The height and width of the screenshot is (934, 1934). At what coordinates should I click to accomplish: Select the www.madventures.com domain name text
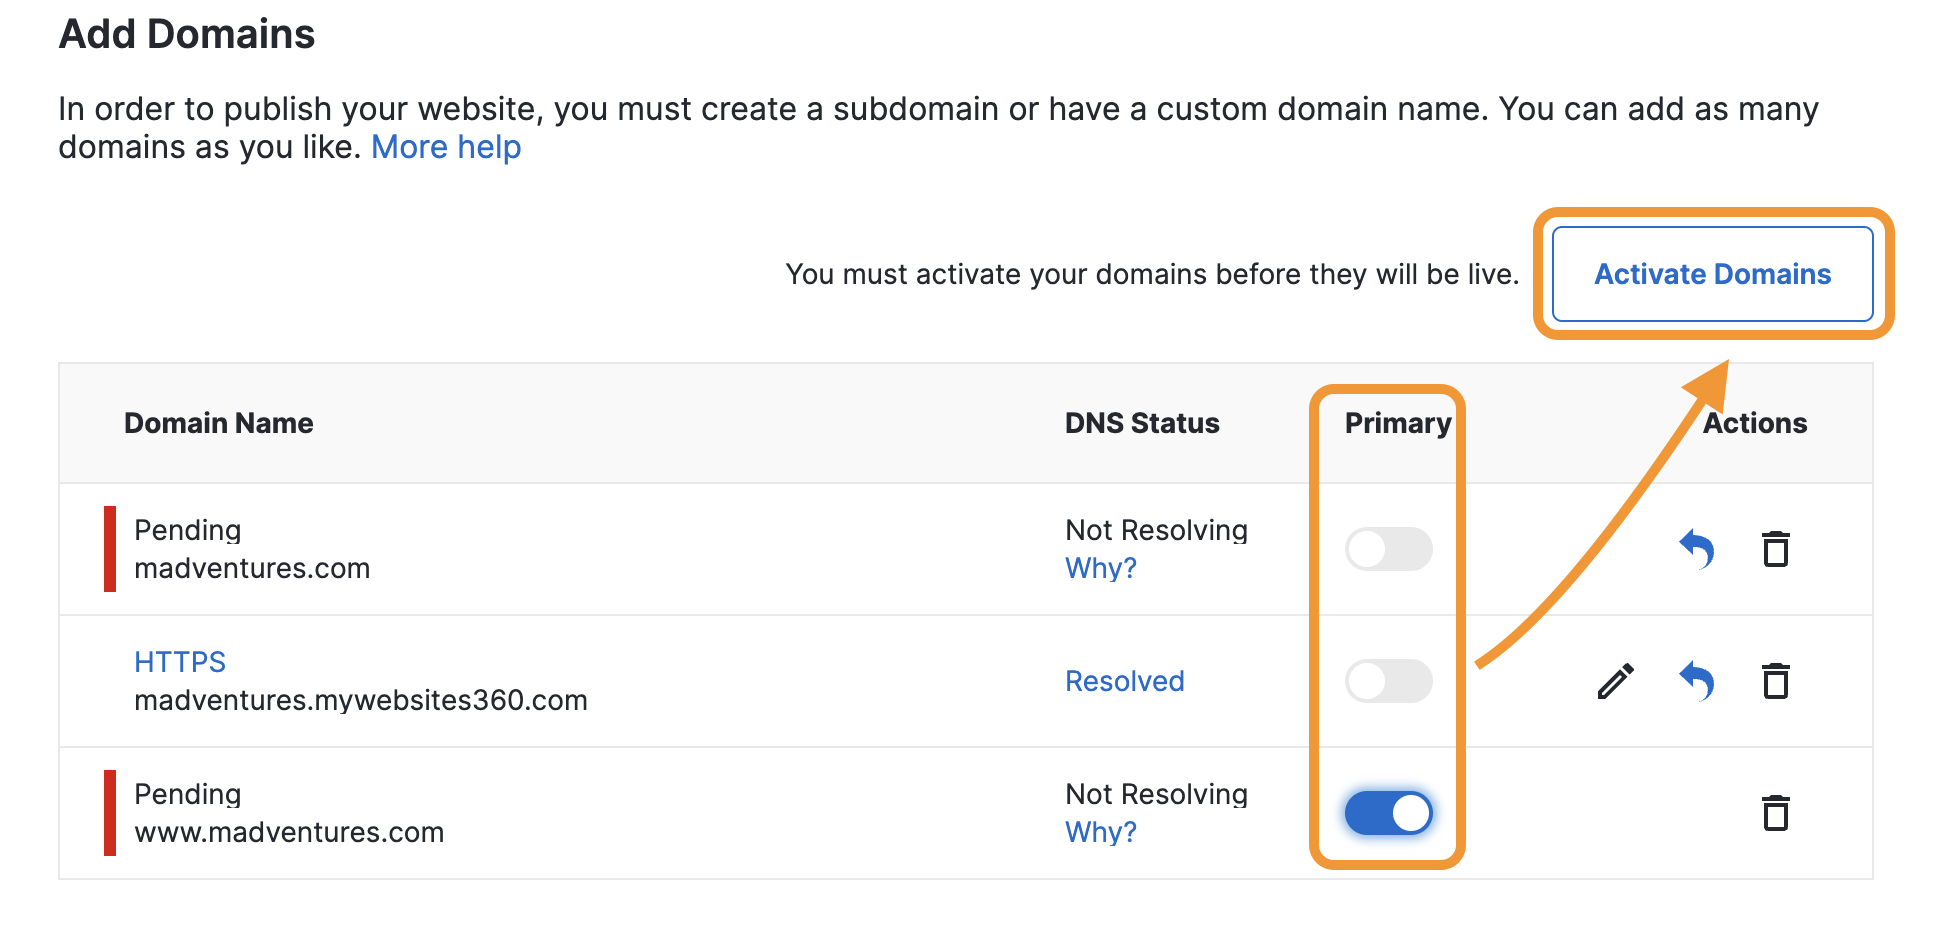pyautogui.click(x=289, y=832)
